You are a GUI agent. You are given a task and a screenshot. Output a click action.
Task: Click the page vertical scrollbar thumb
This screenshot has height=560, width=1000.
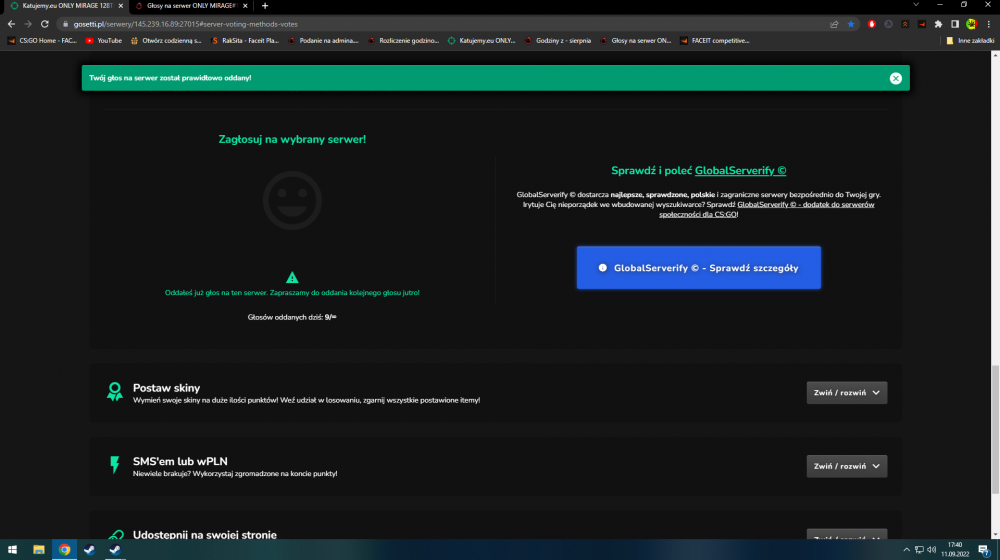pos(995,429)
